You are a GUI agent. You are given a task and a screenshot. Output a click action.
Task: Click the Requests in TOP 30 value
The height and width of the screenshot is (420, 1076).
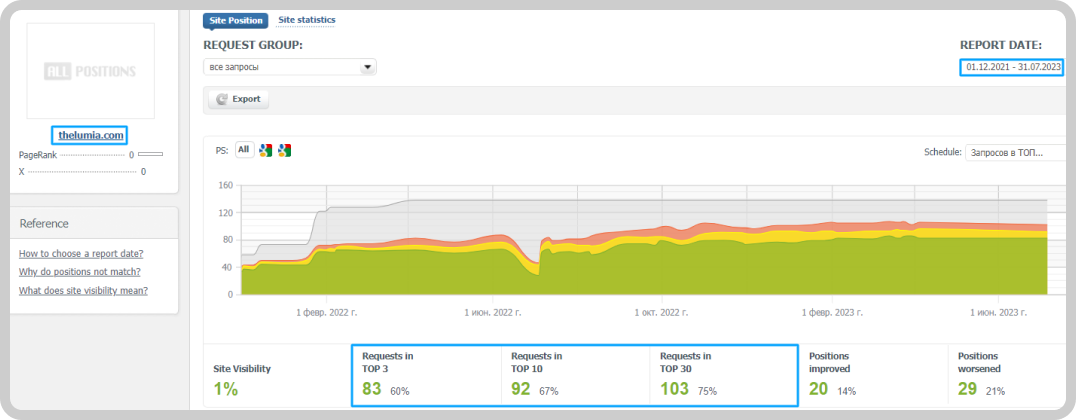point(674,390)
